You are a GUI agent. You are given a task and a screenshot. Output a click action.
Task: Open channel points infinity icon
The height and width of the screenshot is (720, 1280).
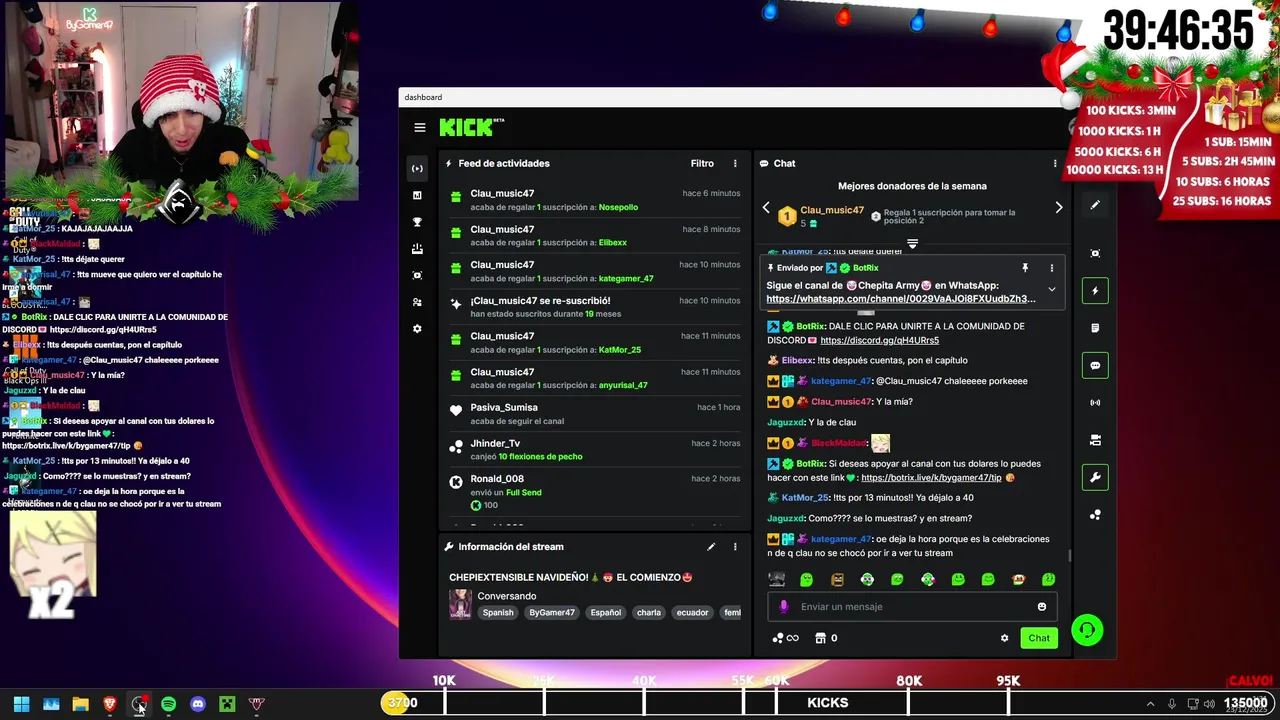785,638
